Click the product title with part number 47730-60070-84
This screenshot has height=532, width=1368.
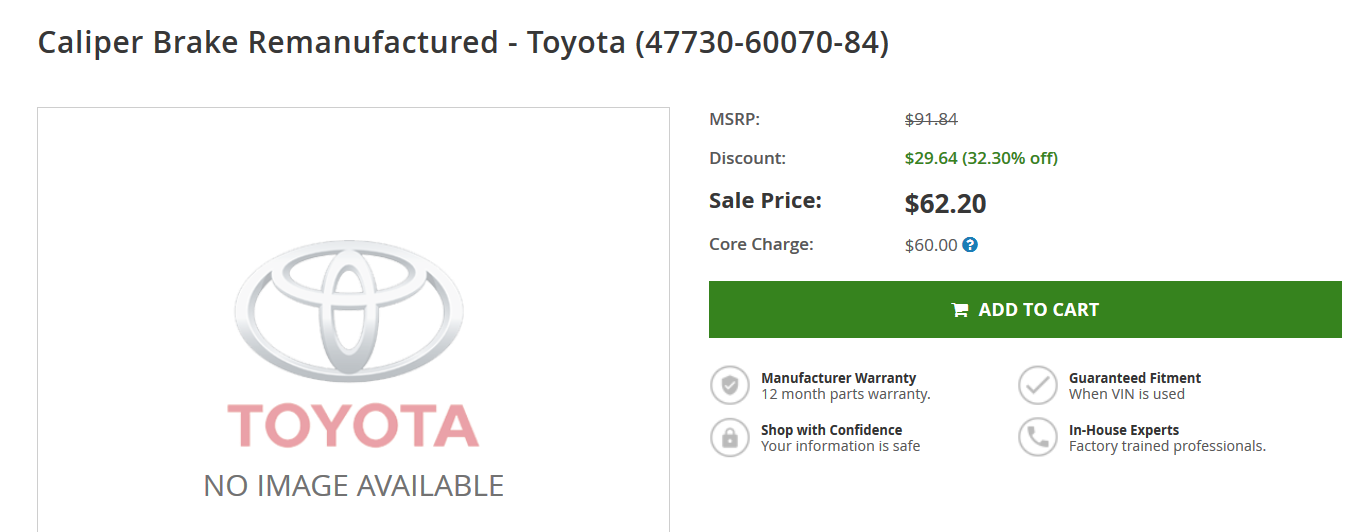tap(463, 43)
